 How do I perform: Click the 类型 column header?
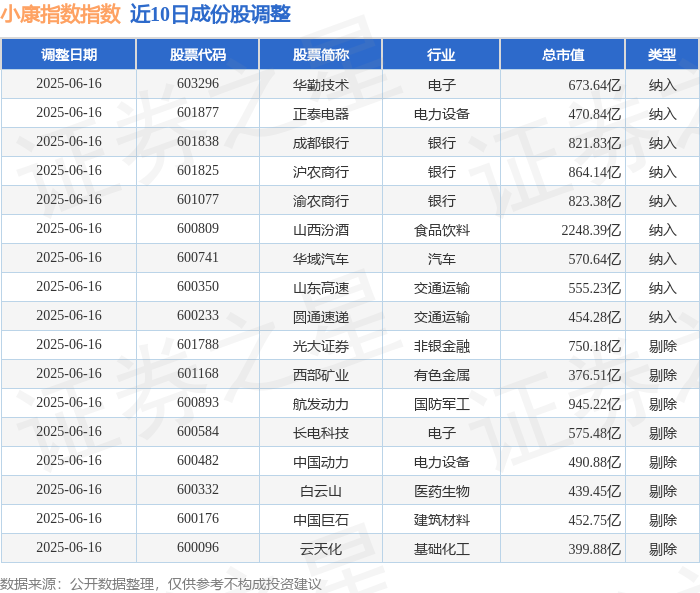point(662,54)
